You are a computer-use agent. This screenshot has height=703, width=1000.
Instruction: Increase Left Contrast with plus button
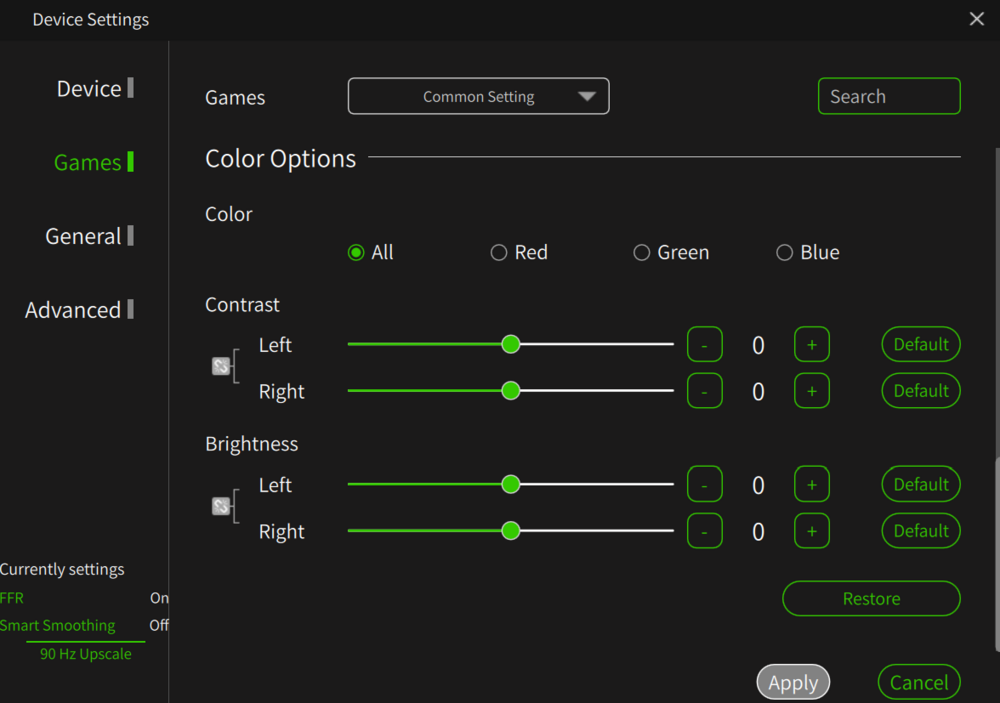click(x=811, y=345)
